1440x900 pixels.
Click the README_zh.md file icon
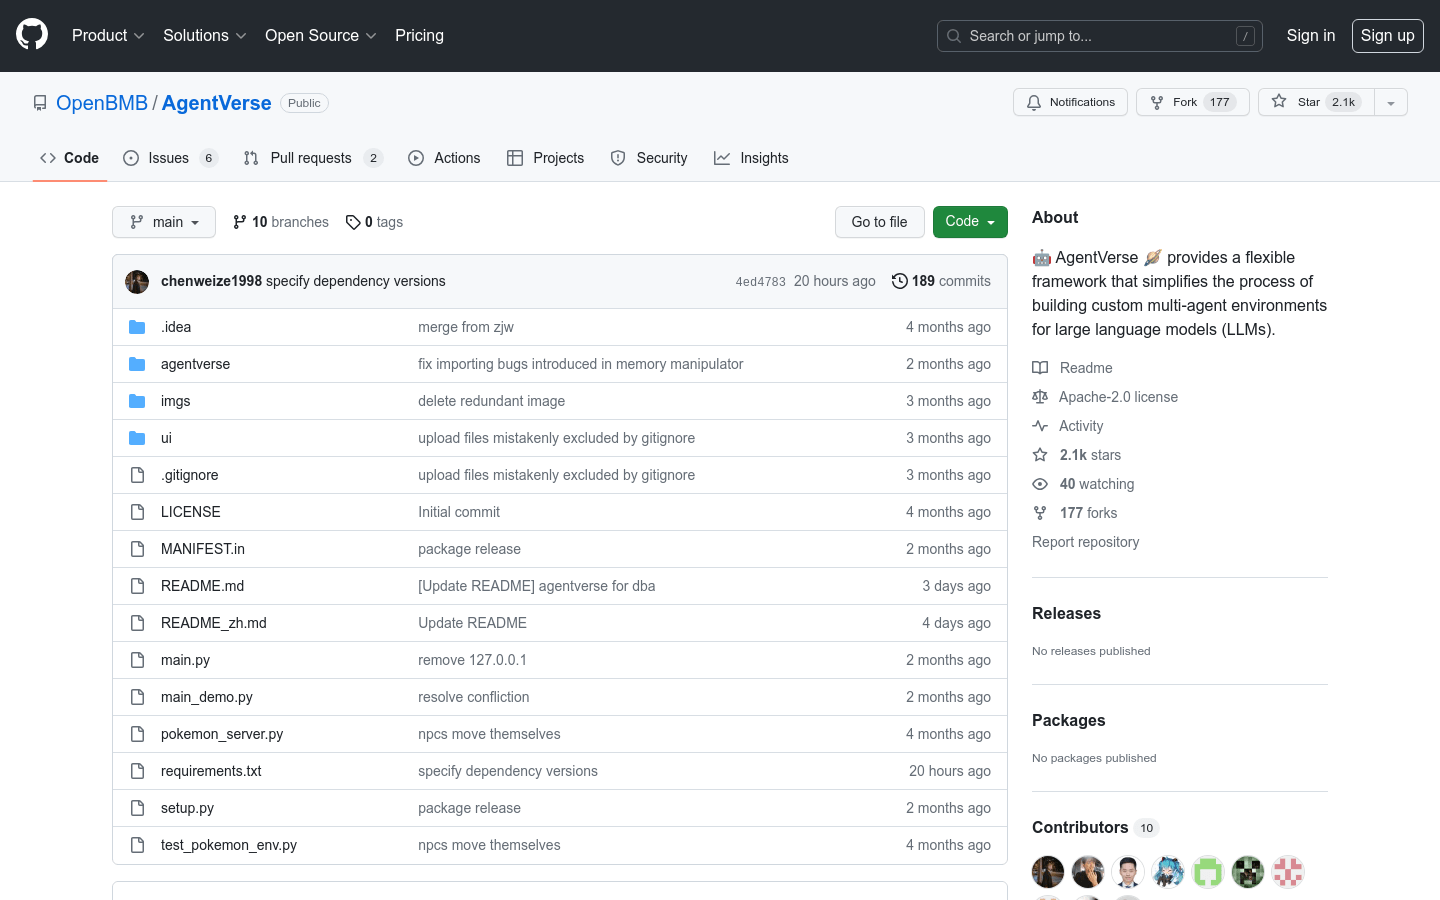point(137,623)
